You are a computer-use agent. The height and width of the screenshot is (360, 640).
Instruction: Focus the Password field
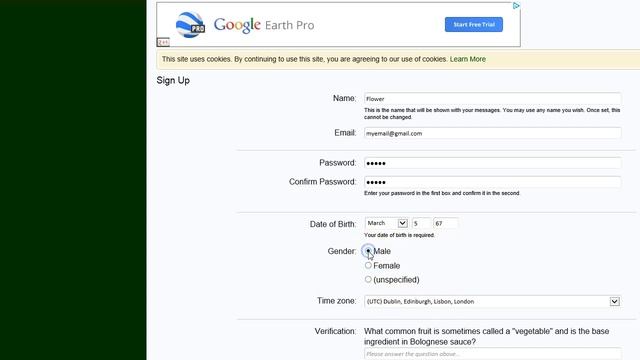click(x=492, y=163)
